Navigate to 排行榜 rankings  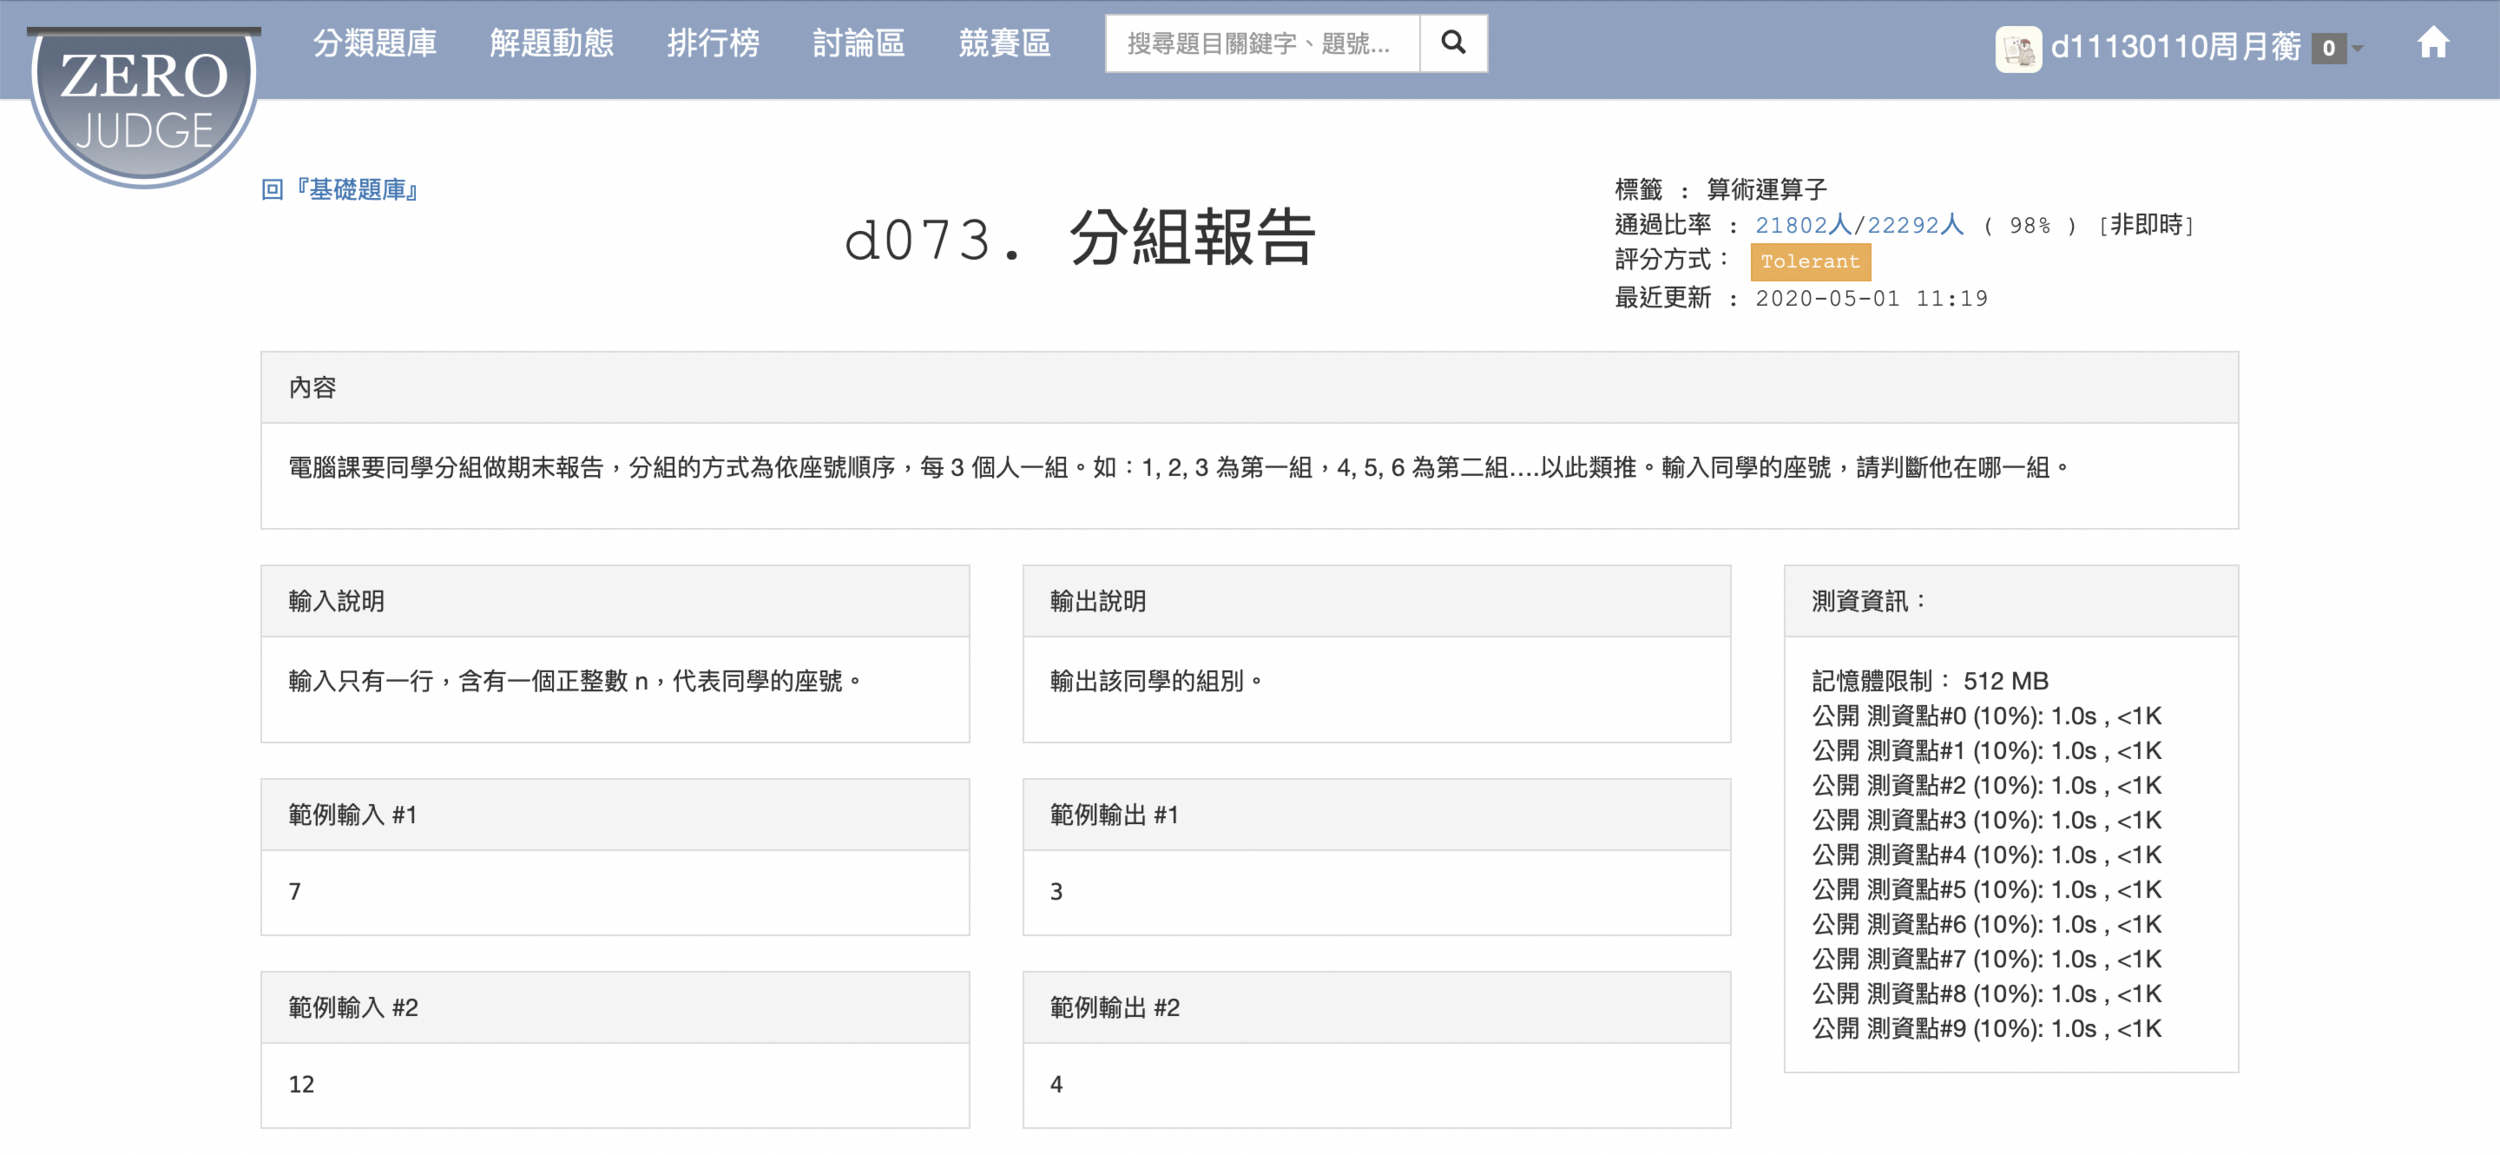pos(713,43)
